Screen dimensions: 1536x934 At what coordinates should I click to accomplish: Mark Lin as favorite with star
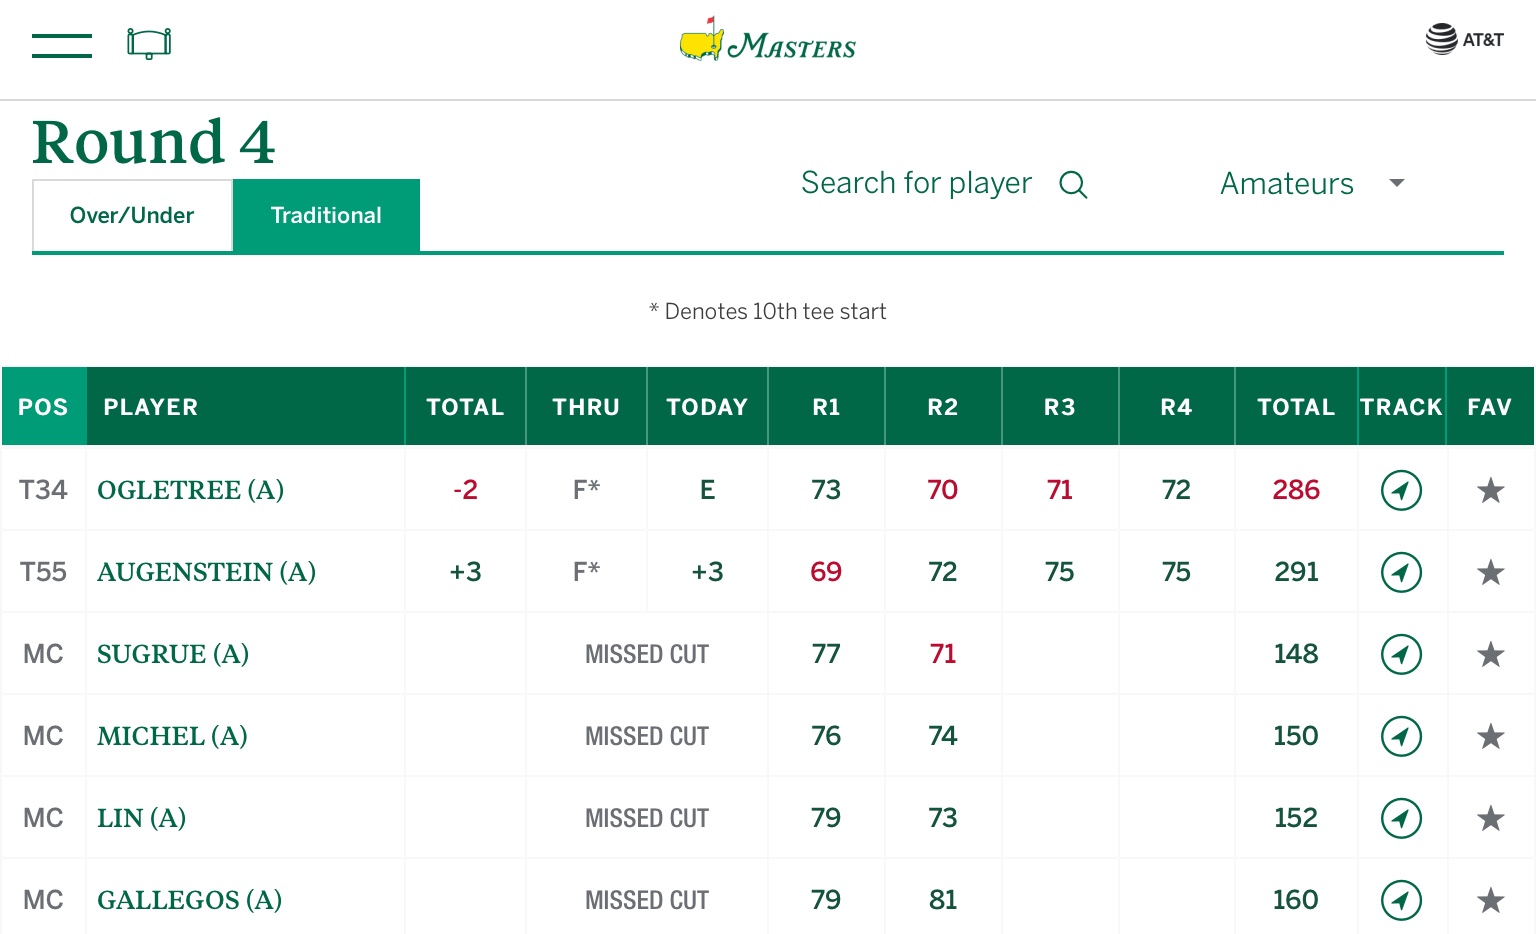coord(1490,818)
